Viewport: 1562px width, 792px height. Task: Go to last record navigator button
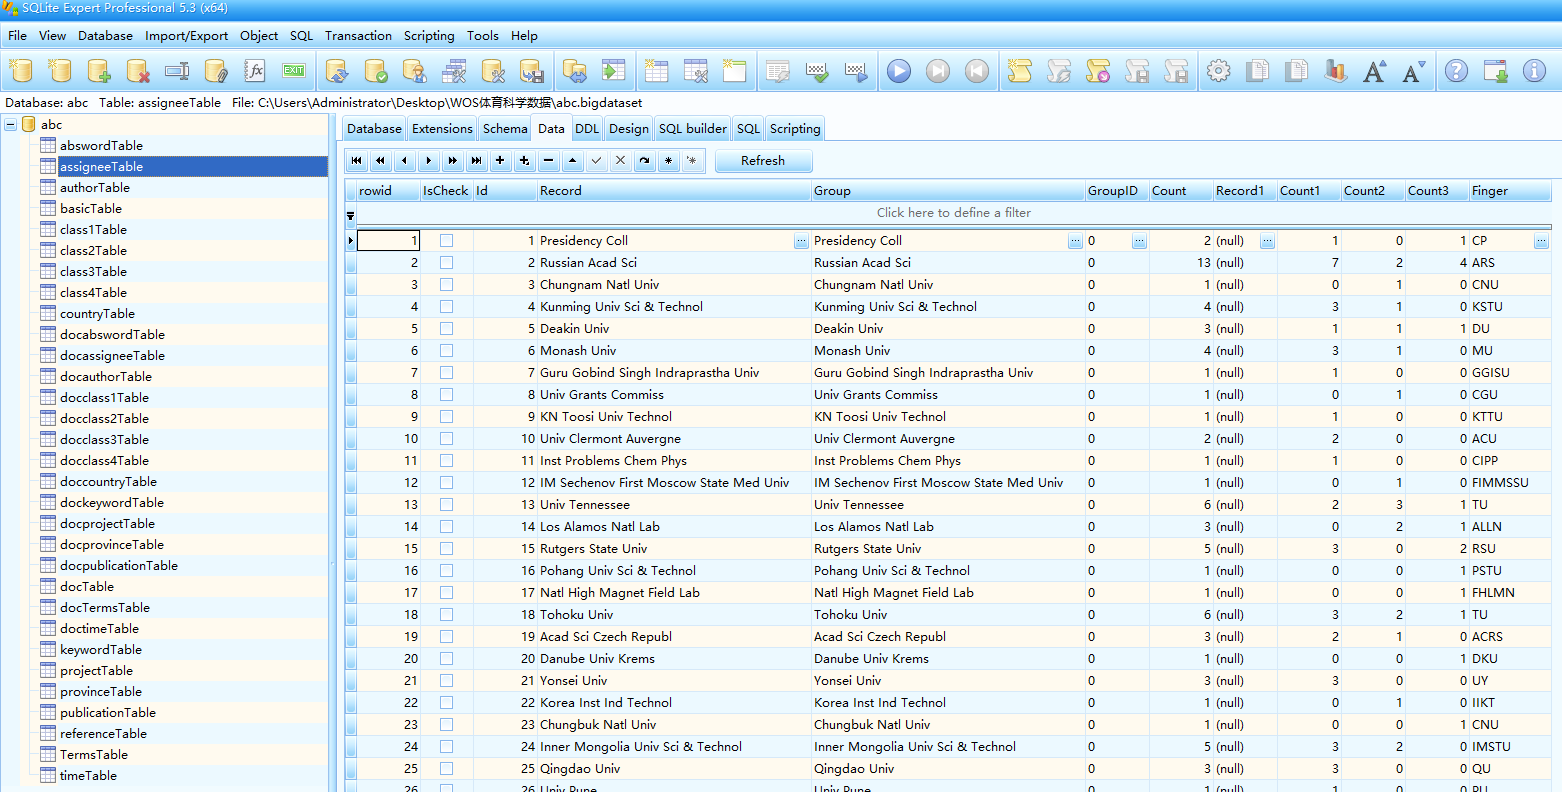click(477, 161)
